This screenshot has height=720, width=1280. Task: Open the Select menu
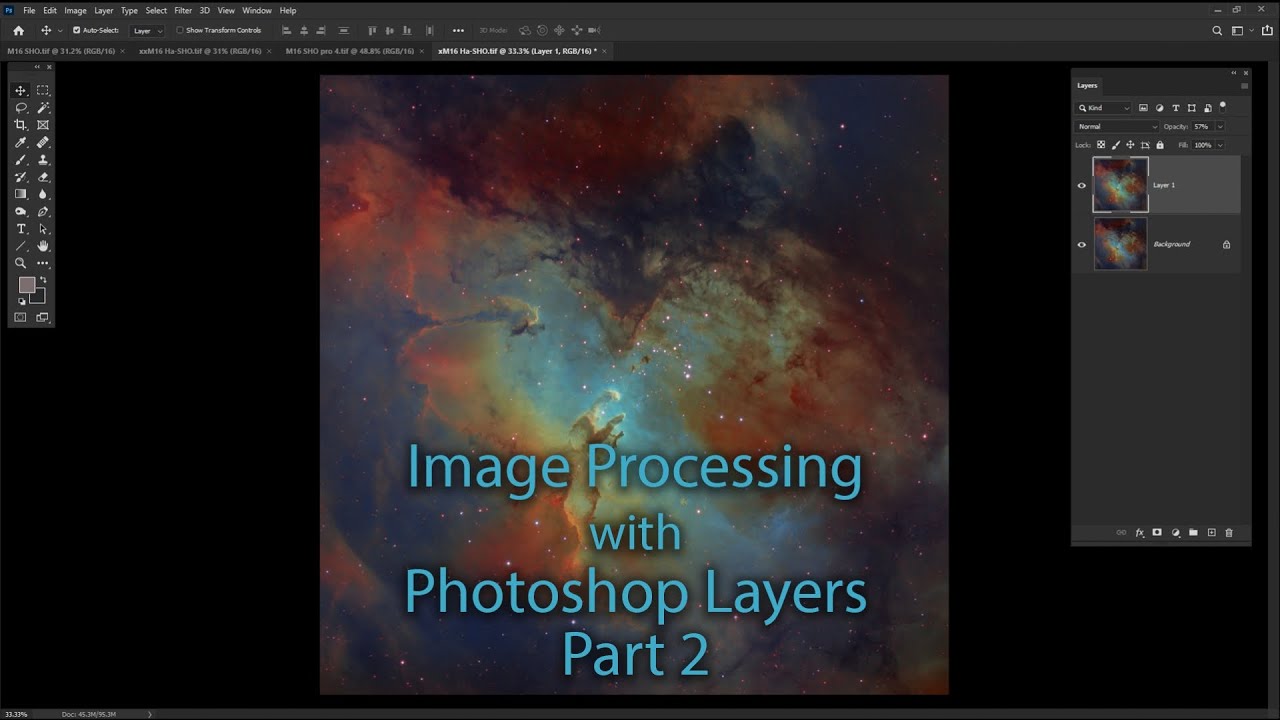coord(156,10)
